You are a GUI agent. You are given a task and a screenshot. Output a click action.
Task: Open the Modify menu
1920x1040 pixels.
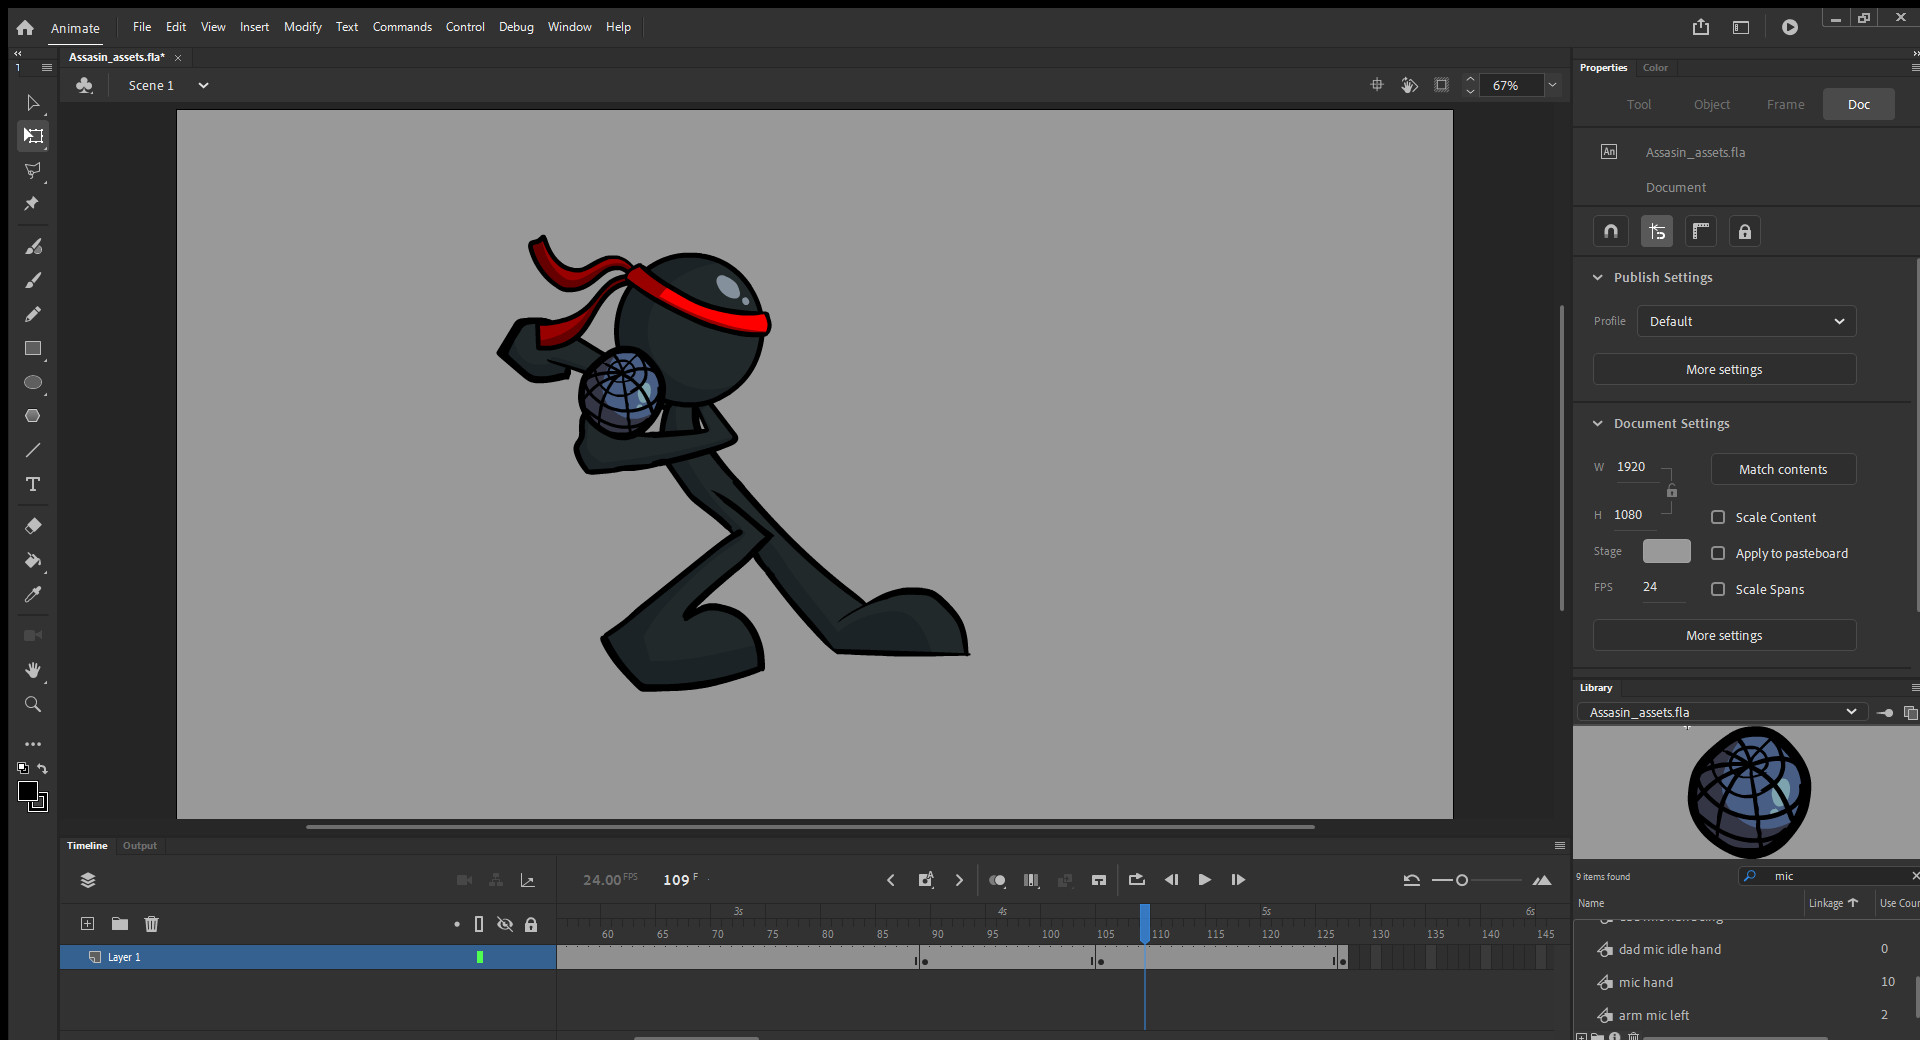coord(302,27)
